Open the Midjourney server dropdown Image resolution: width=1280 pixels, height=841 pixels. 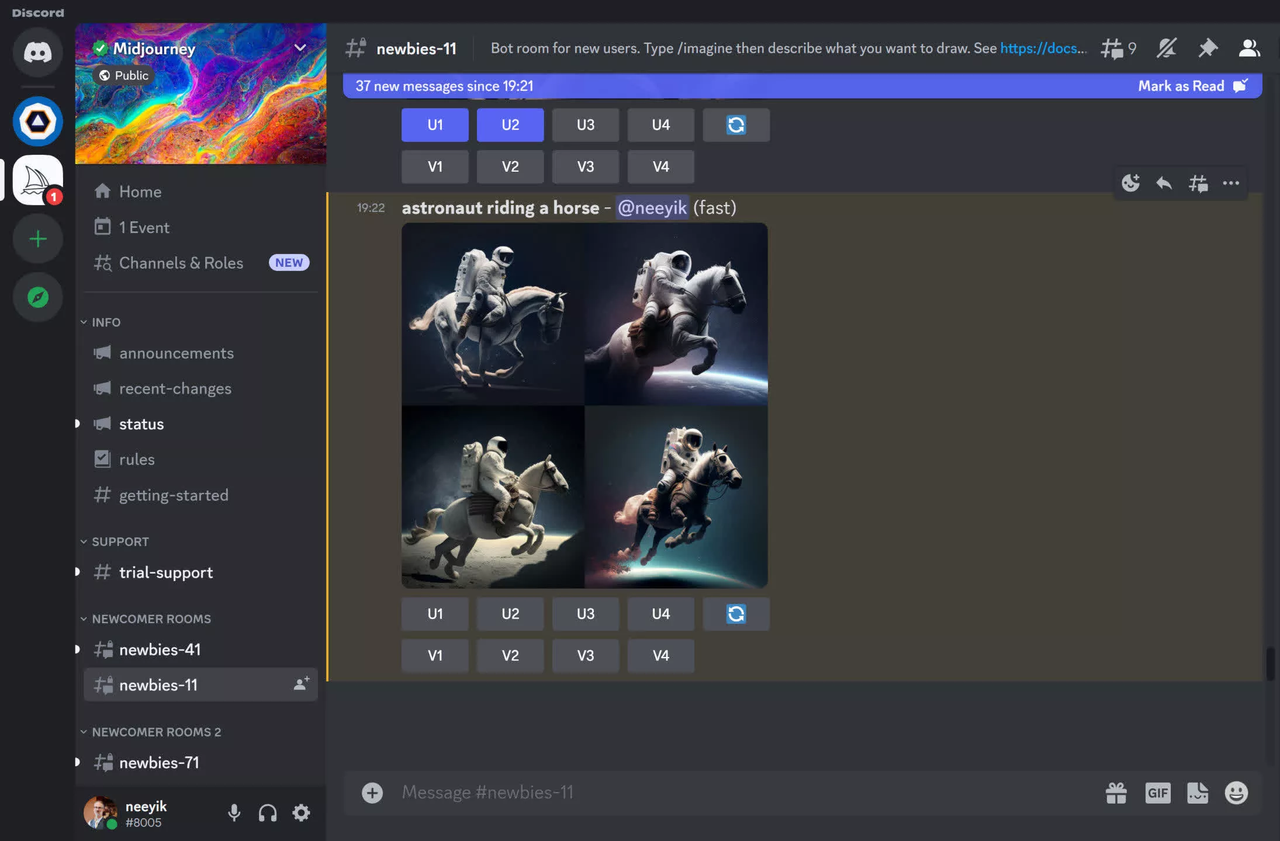click(299, 47)
